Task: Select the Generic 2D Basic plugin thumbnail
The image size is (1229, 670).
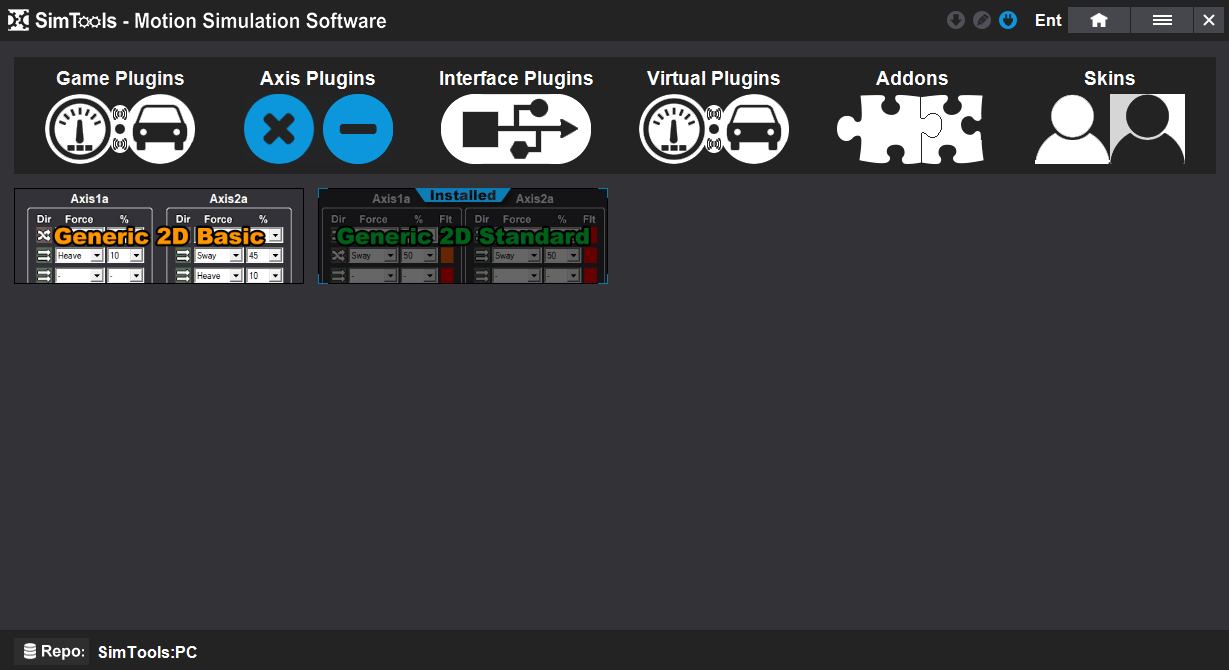Action: (159, 236)
